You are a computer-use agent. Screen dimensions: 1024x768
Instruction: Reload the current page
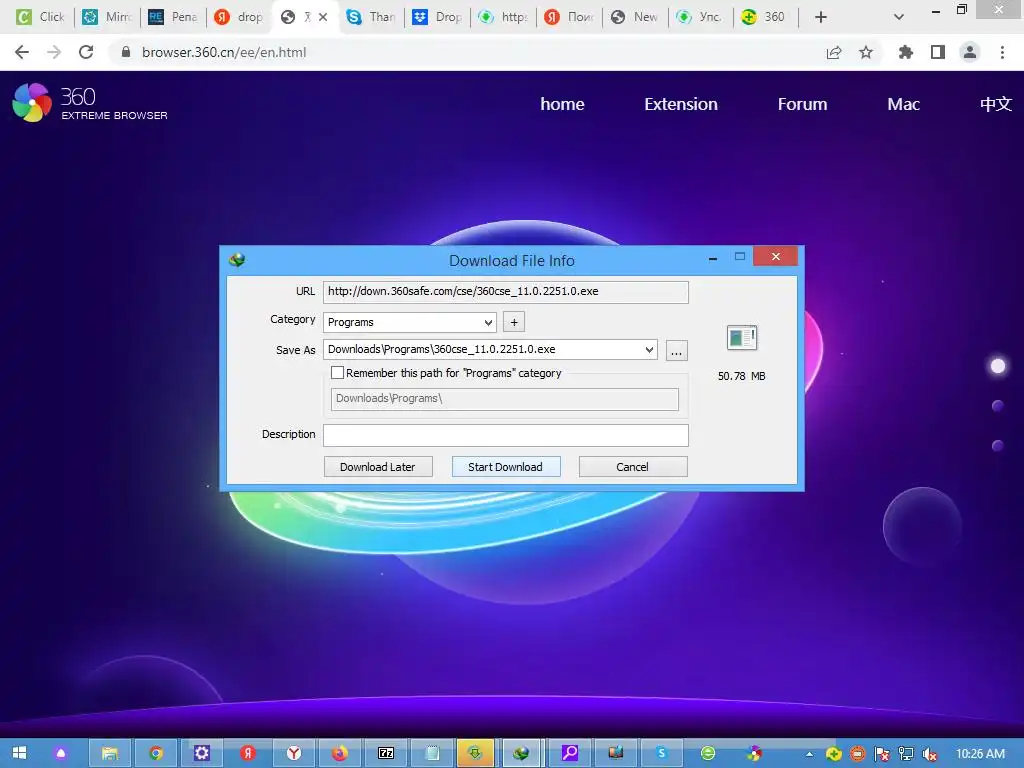pos(86,52)
